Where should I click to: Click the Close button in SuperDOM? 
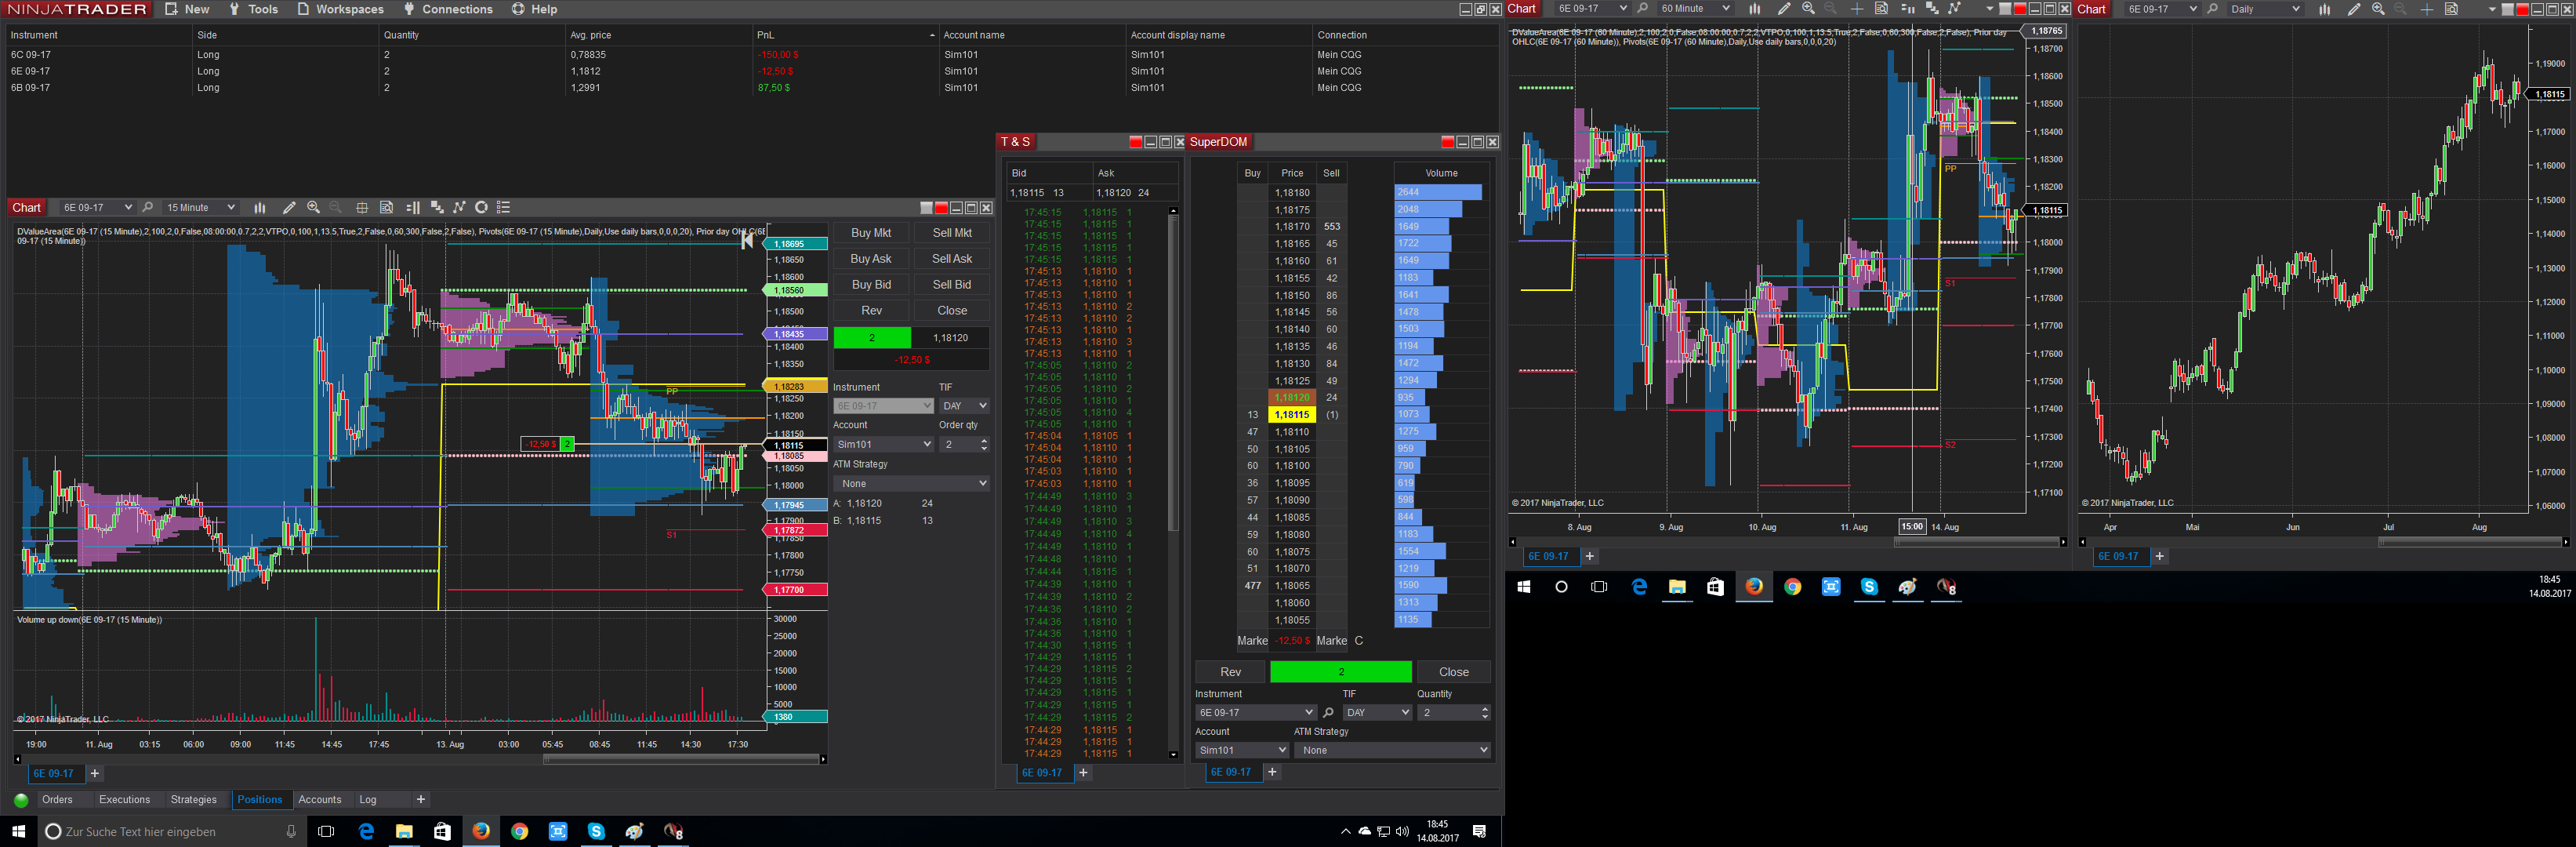click(x=1453, y=672)
